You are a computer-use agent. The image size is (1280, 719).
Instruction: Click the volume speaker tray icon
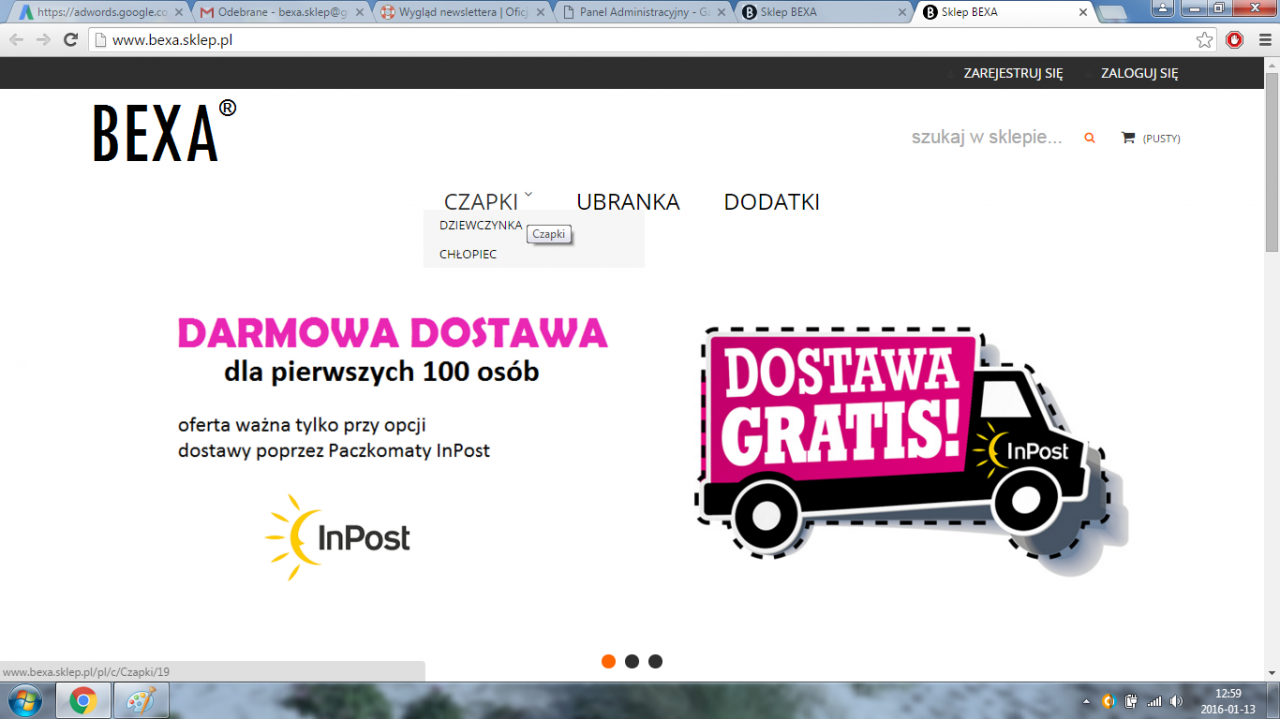pos(1177,701)
